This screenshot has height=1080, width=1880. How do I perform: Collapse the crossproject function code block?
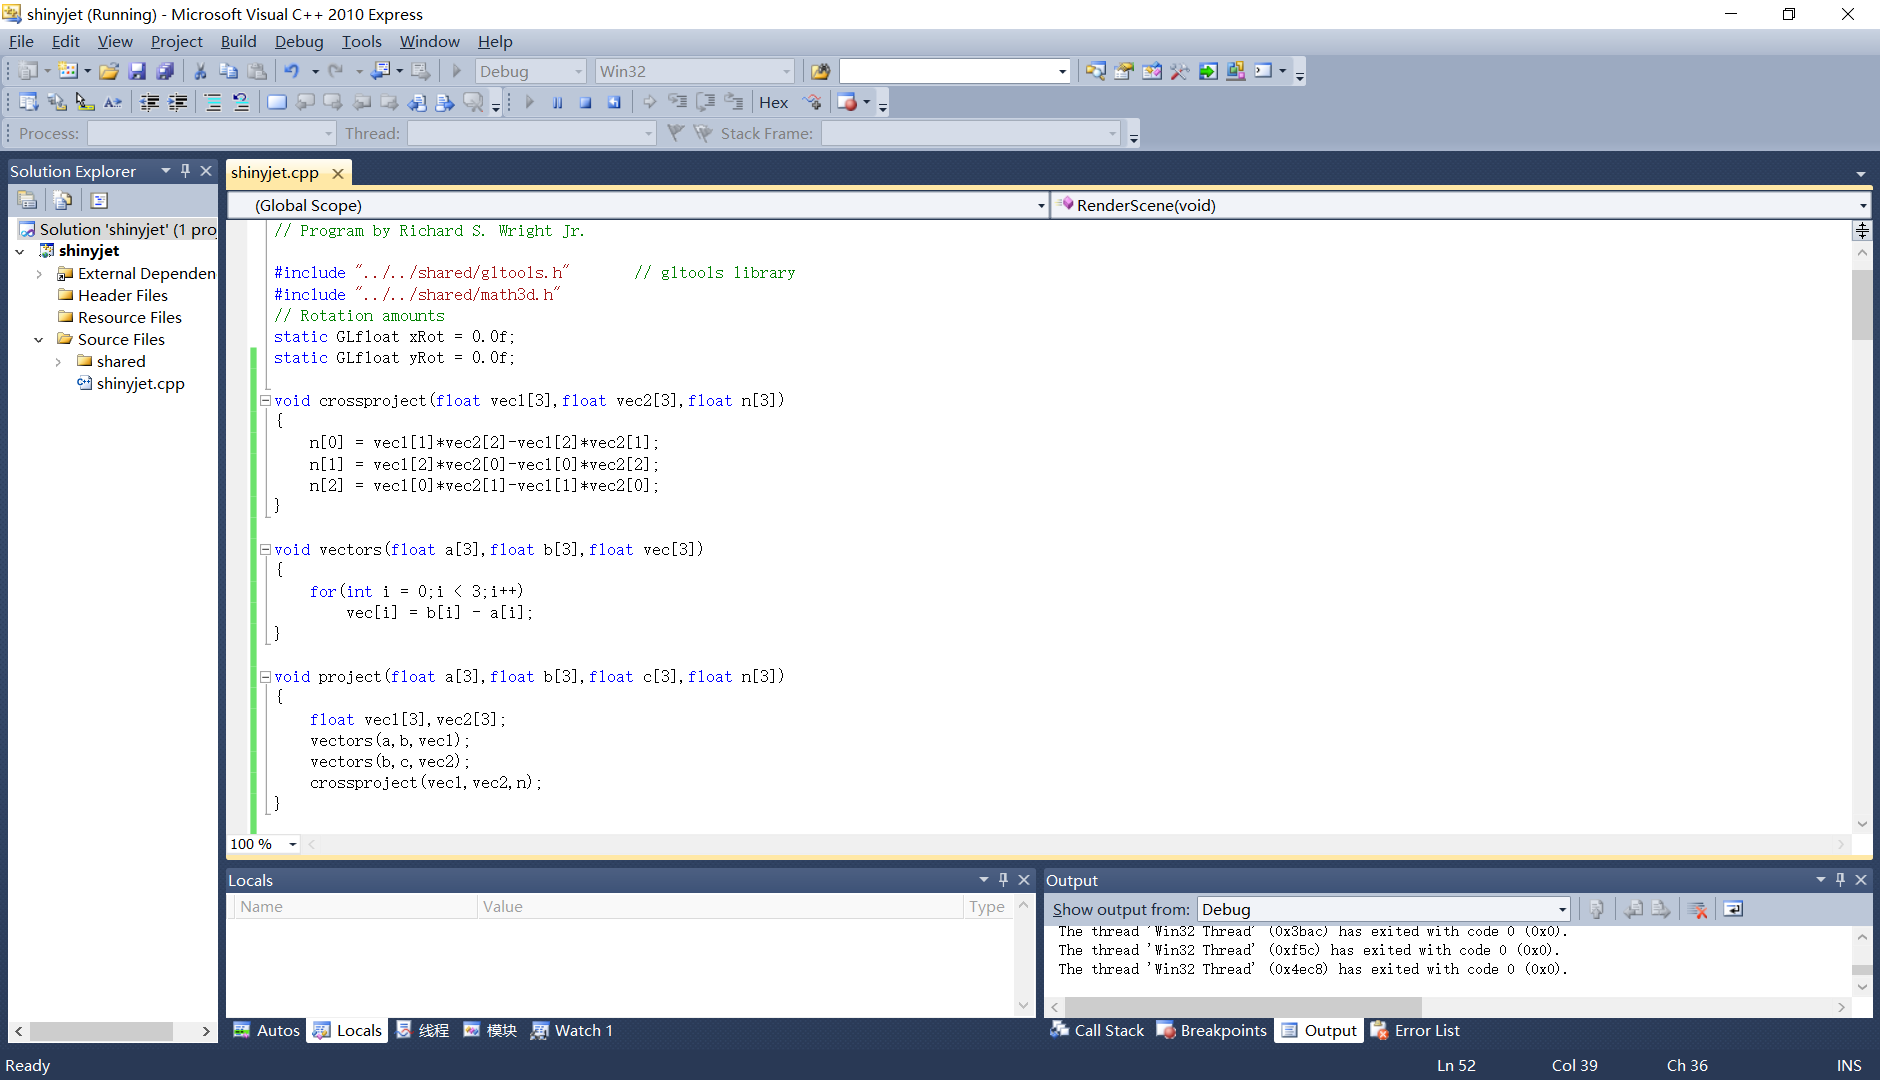[x=265, y=400]
